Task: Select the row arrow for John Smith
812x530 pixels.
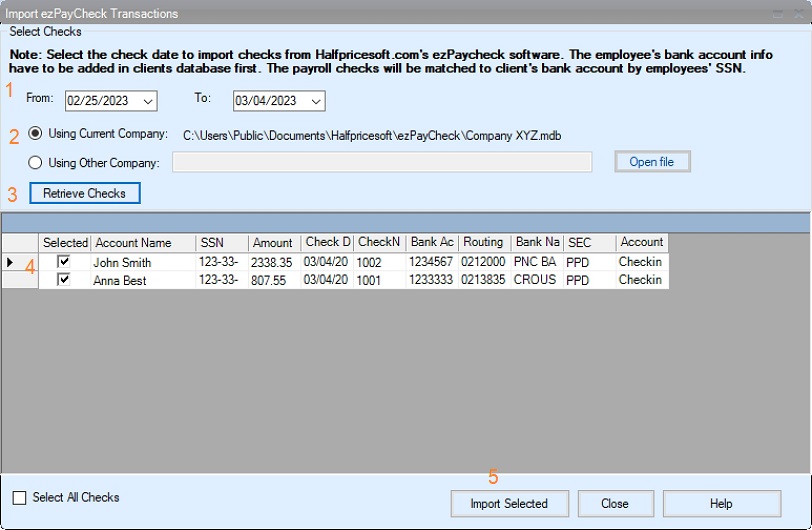Action: pyautogui.click(x=11, y=262)
